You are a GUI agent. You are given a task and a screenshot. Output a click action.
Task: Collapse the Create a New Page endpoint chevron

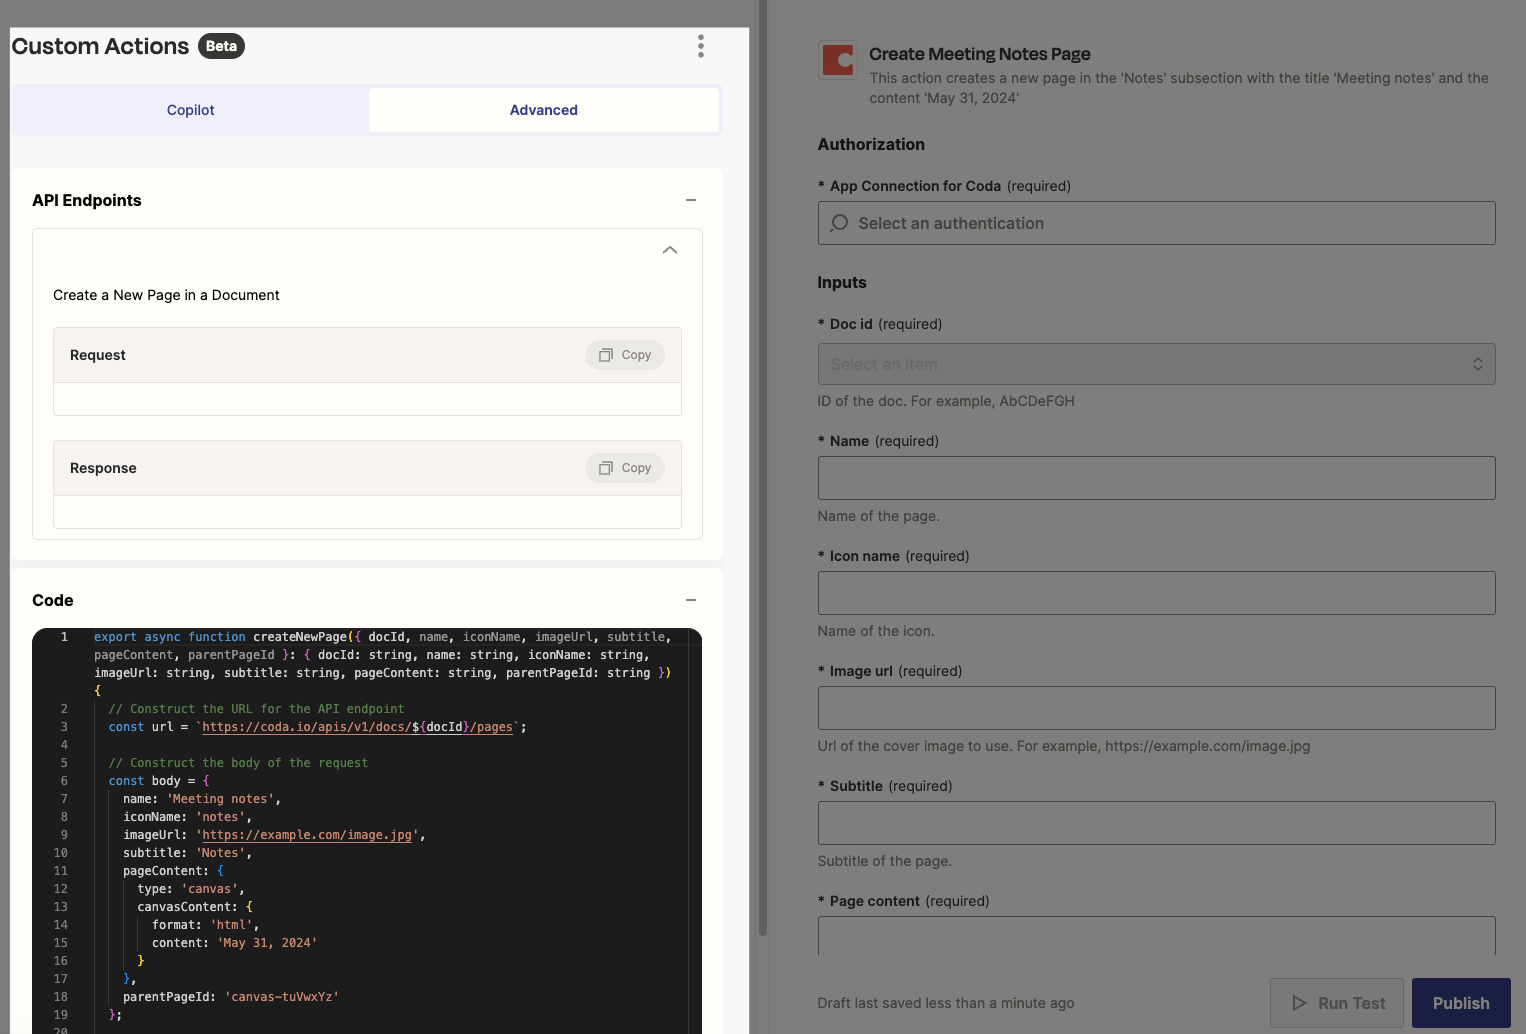pyautogui.click(x=670, y=250)
